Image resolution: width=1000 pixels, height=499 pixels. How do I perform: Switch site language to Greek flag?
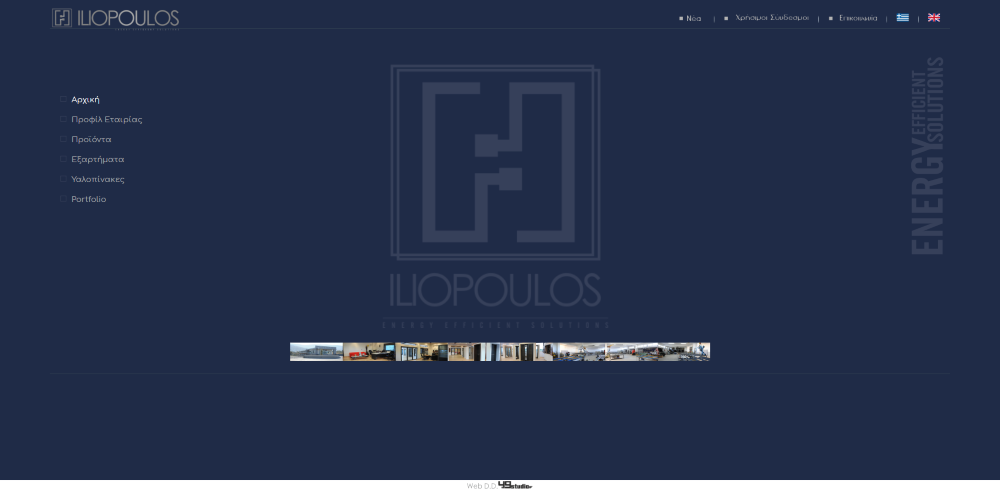(902, 18)
